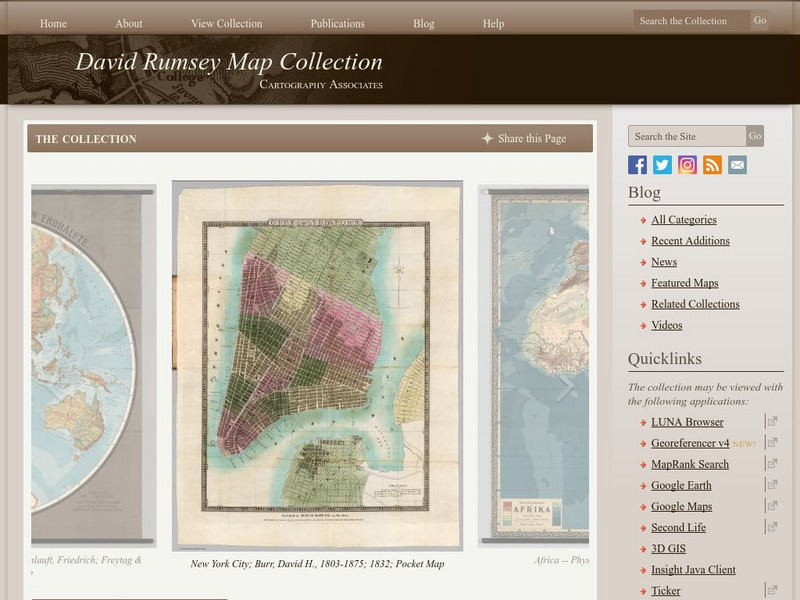Open the New York City map thumbnail

point(317,365)
